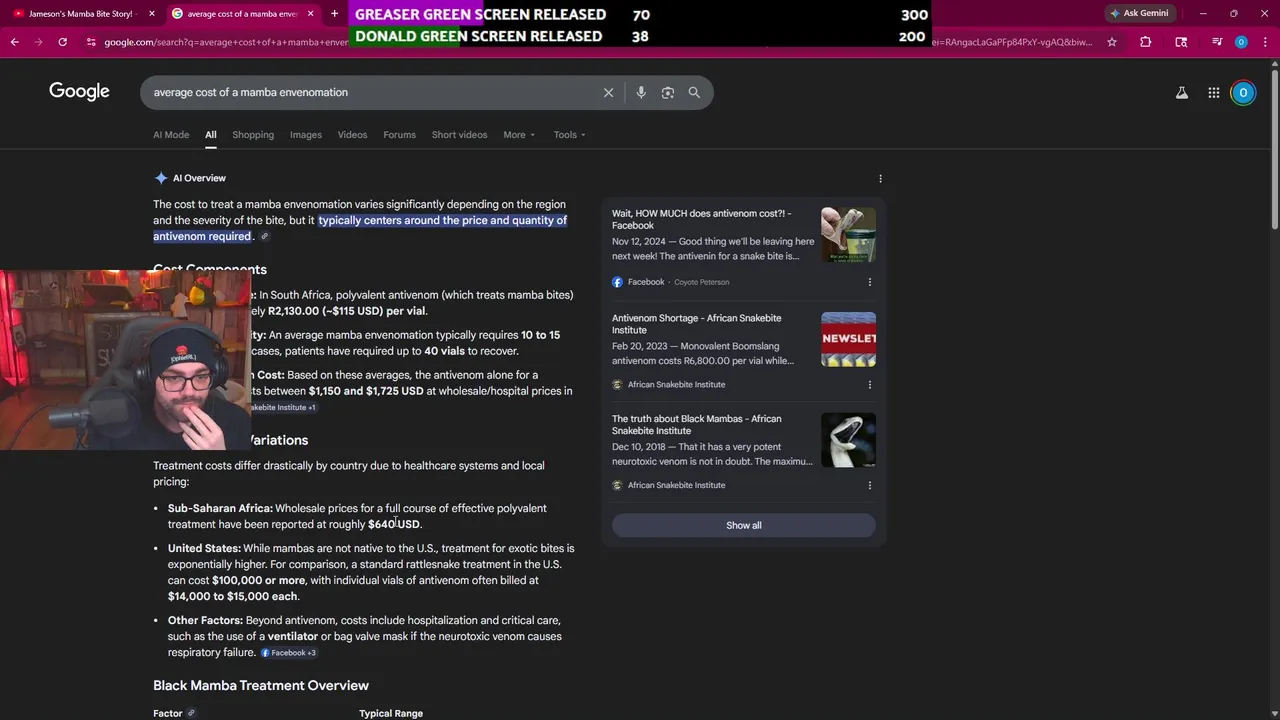
Task: Start voice search with the microphone icon
Action: (x=641, y=92)
